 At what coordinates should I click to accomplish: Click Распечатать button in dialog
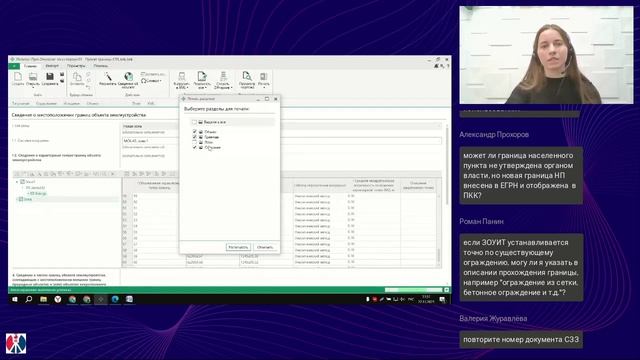pos(238,247)
